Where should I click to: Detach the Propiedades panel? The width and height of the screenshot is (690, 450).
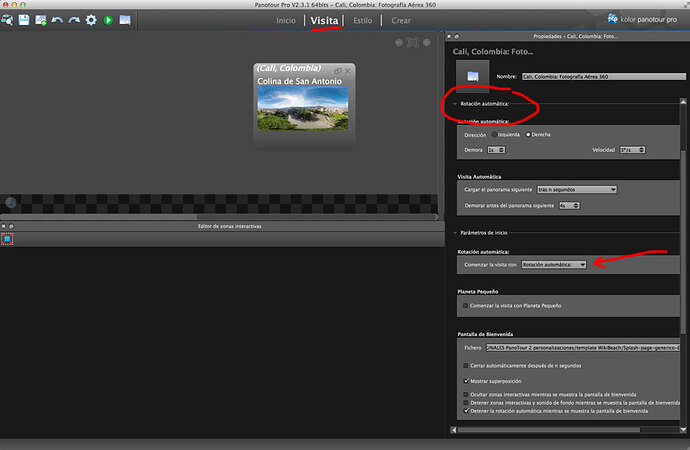coord(457,37)
